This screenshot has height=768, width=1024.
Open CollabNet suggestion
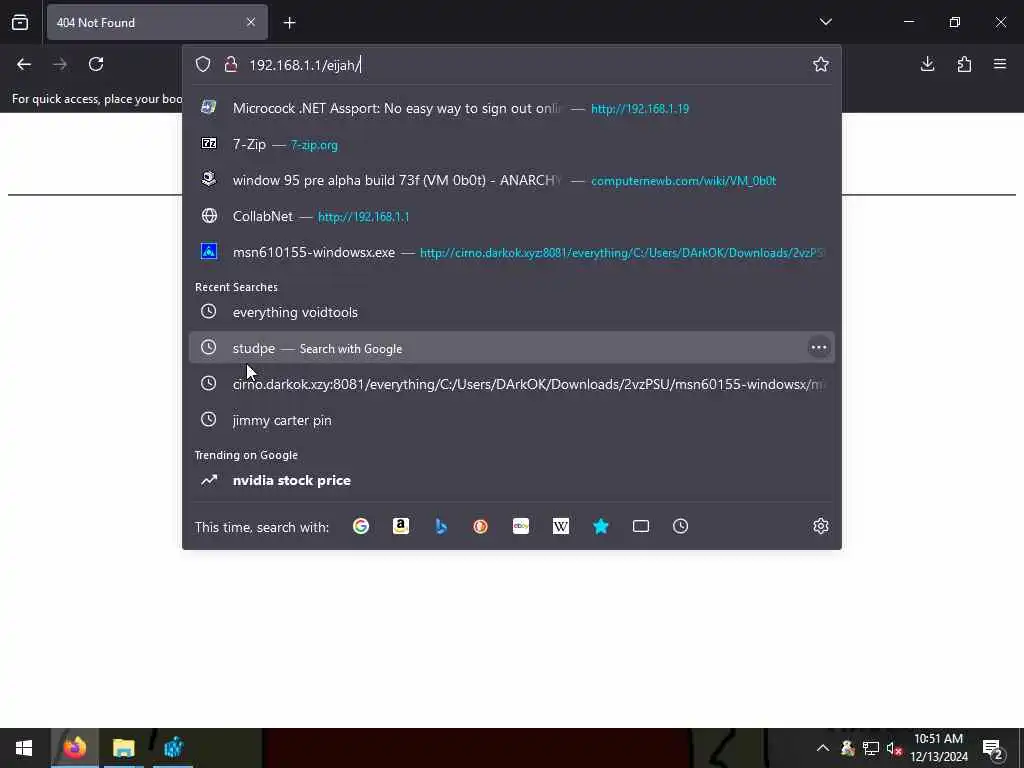pyautogui.click(x=511, y=216)
